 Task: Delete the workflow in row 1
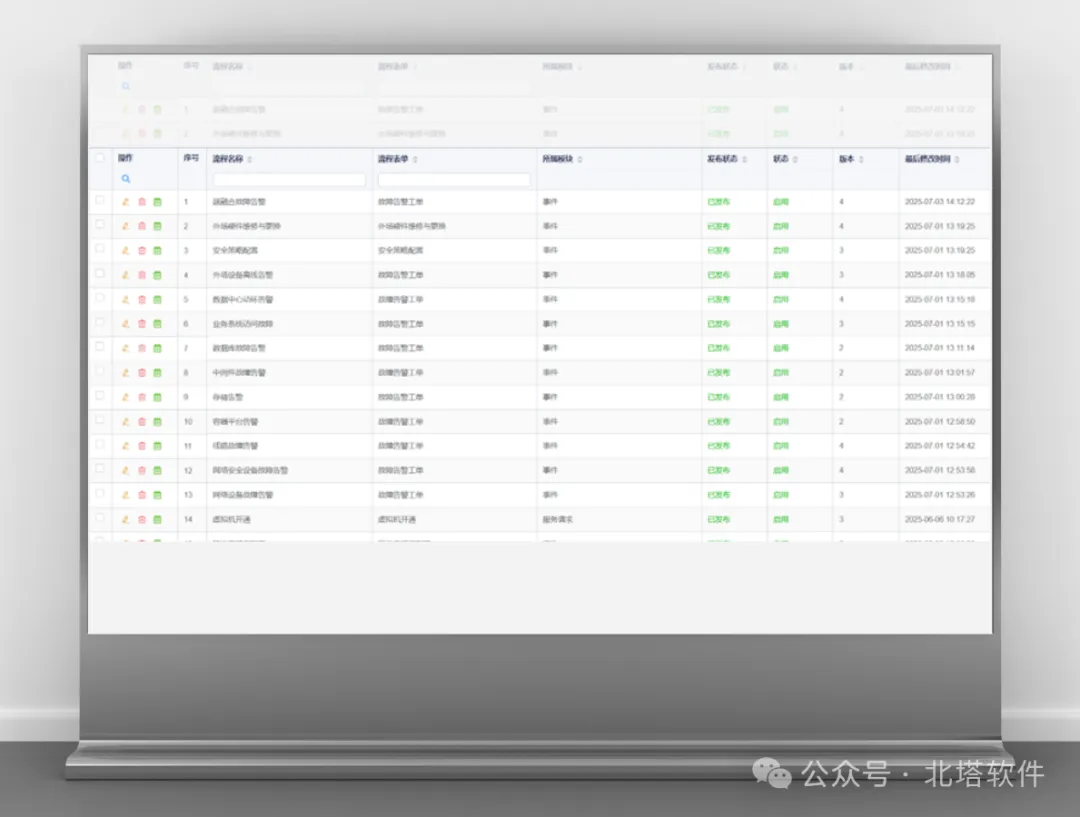(142, 202)
